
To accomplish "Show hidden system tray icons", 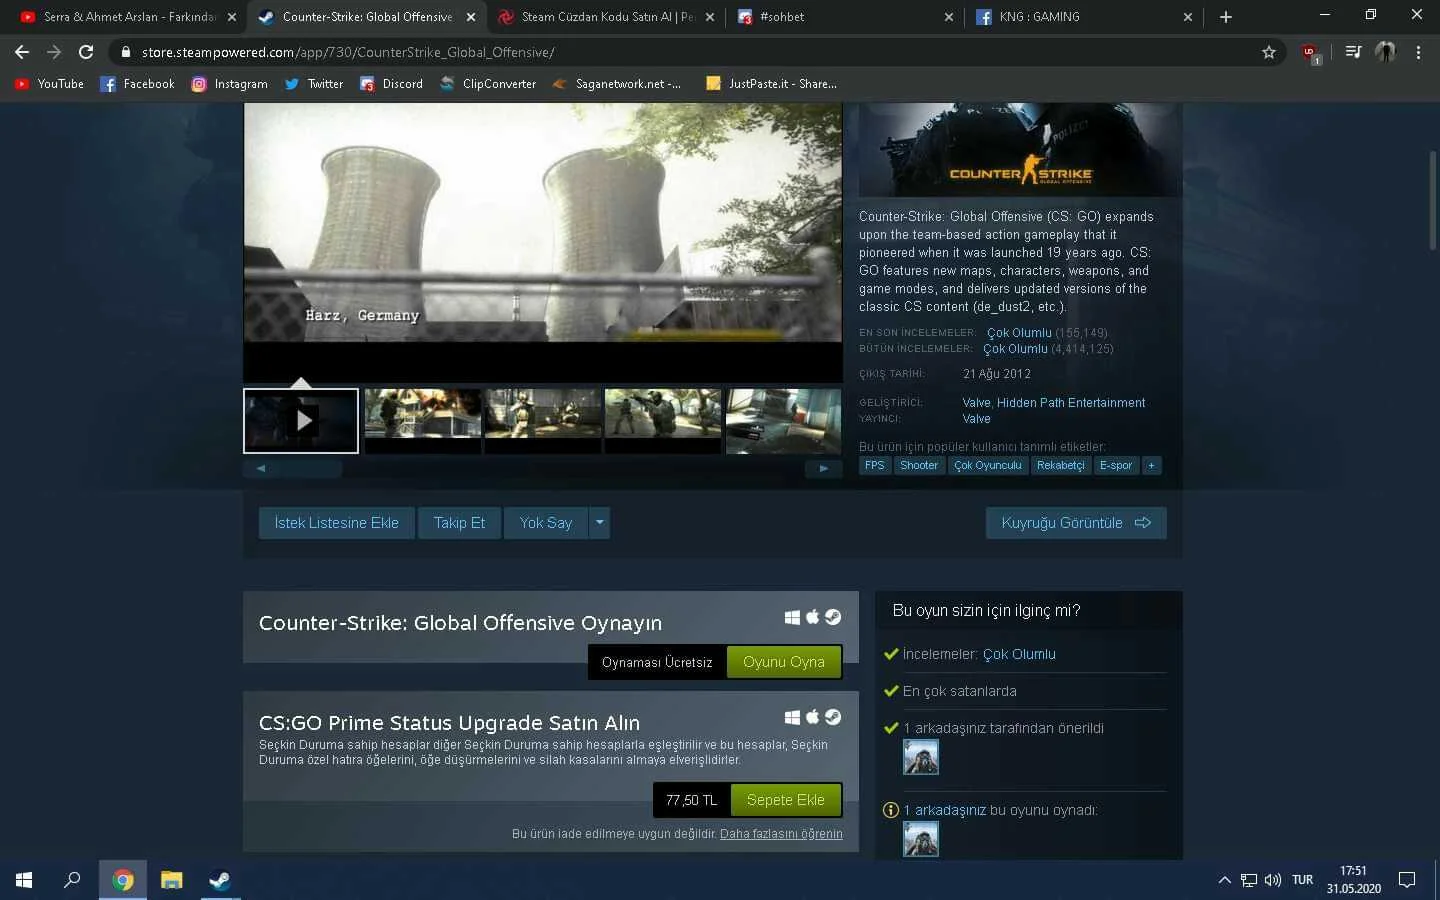I will point(1224,880).
